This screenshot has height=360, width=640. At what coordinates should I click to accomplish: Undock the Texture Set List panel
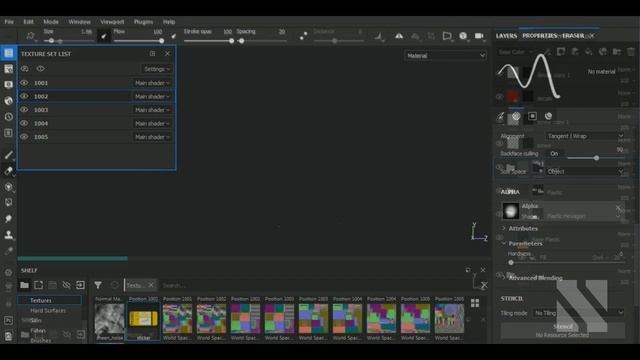pyautogui.click(x=152, y=53)
